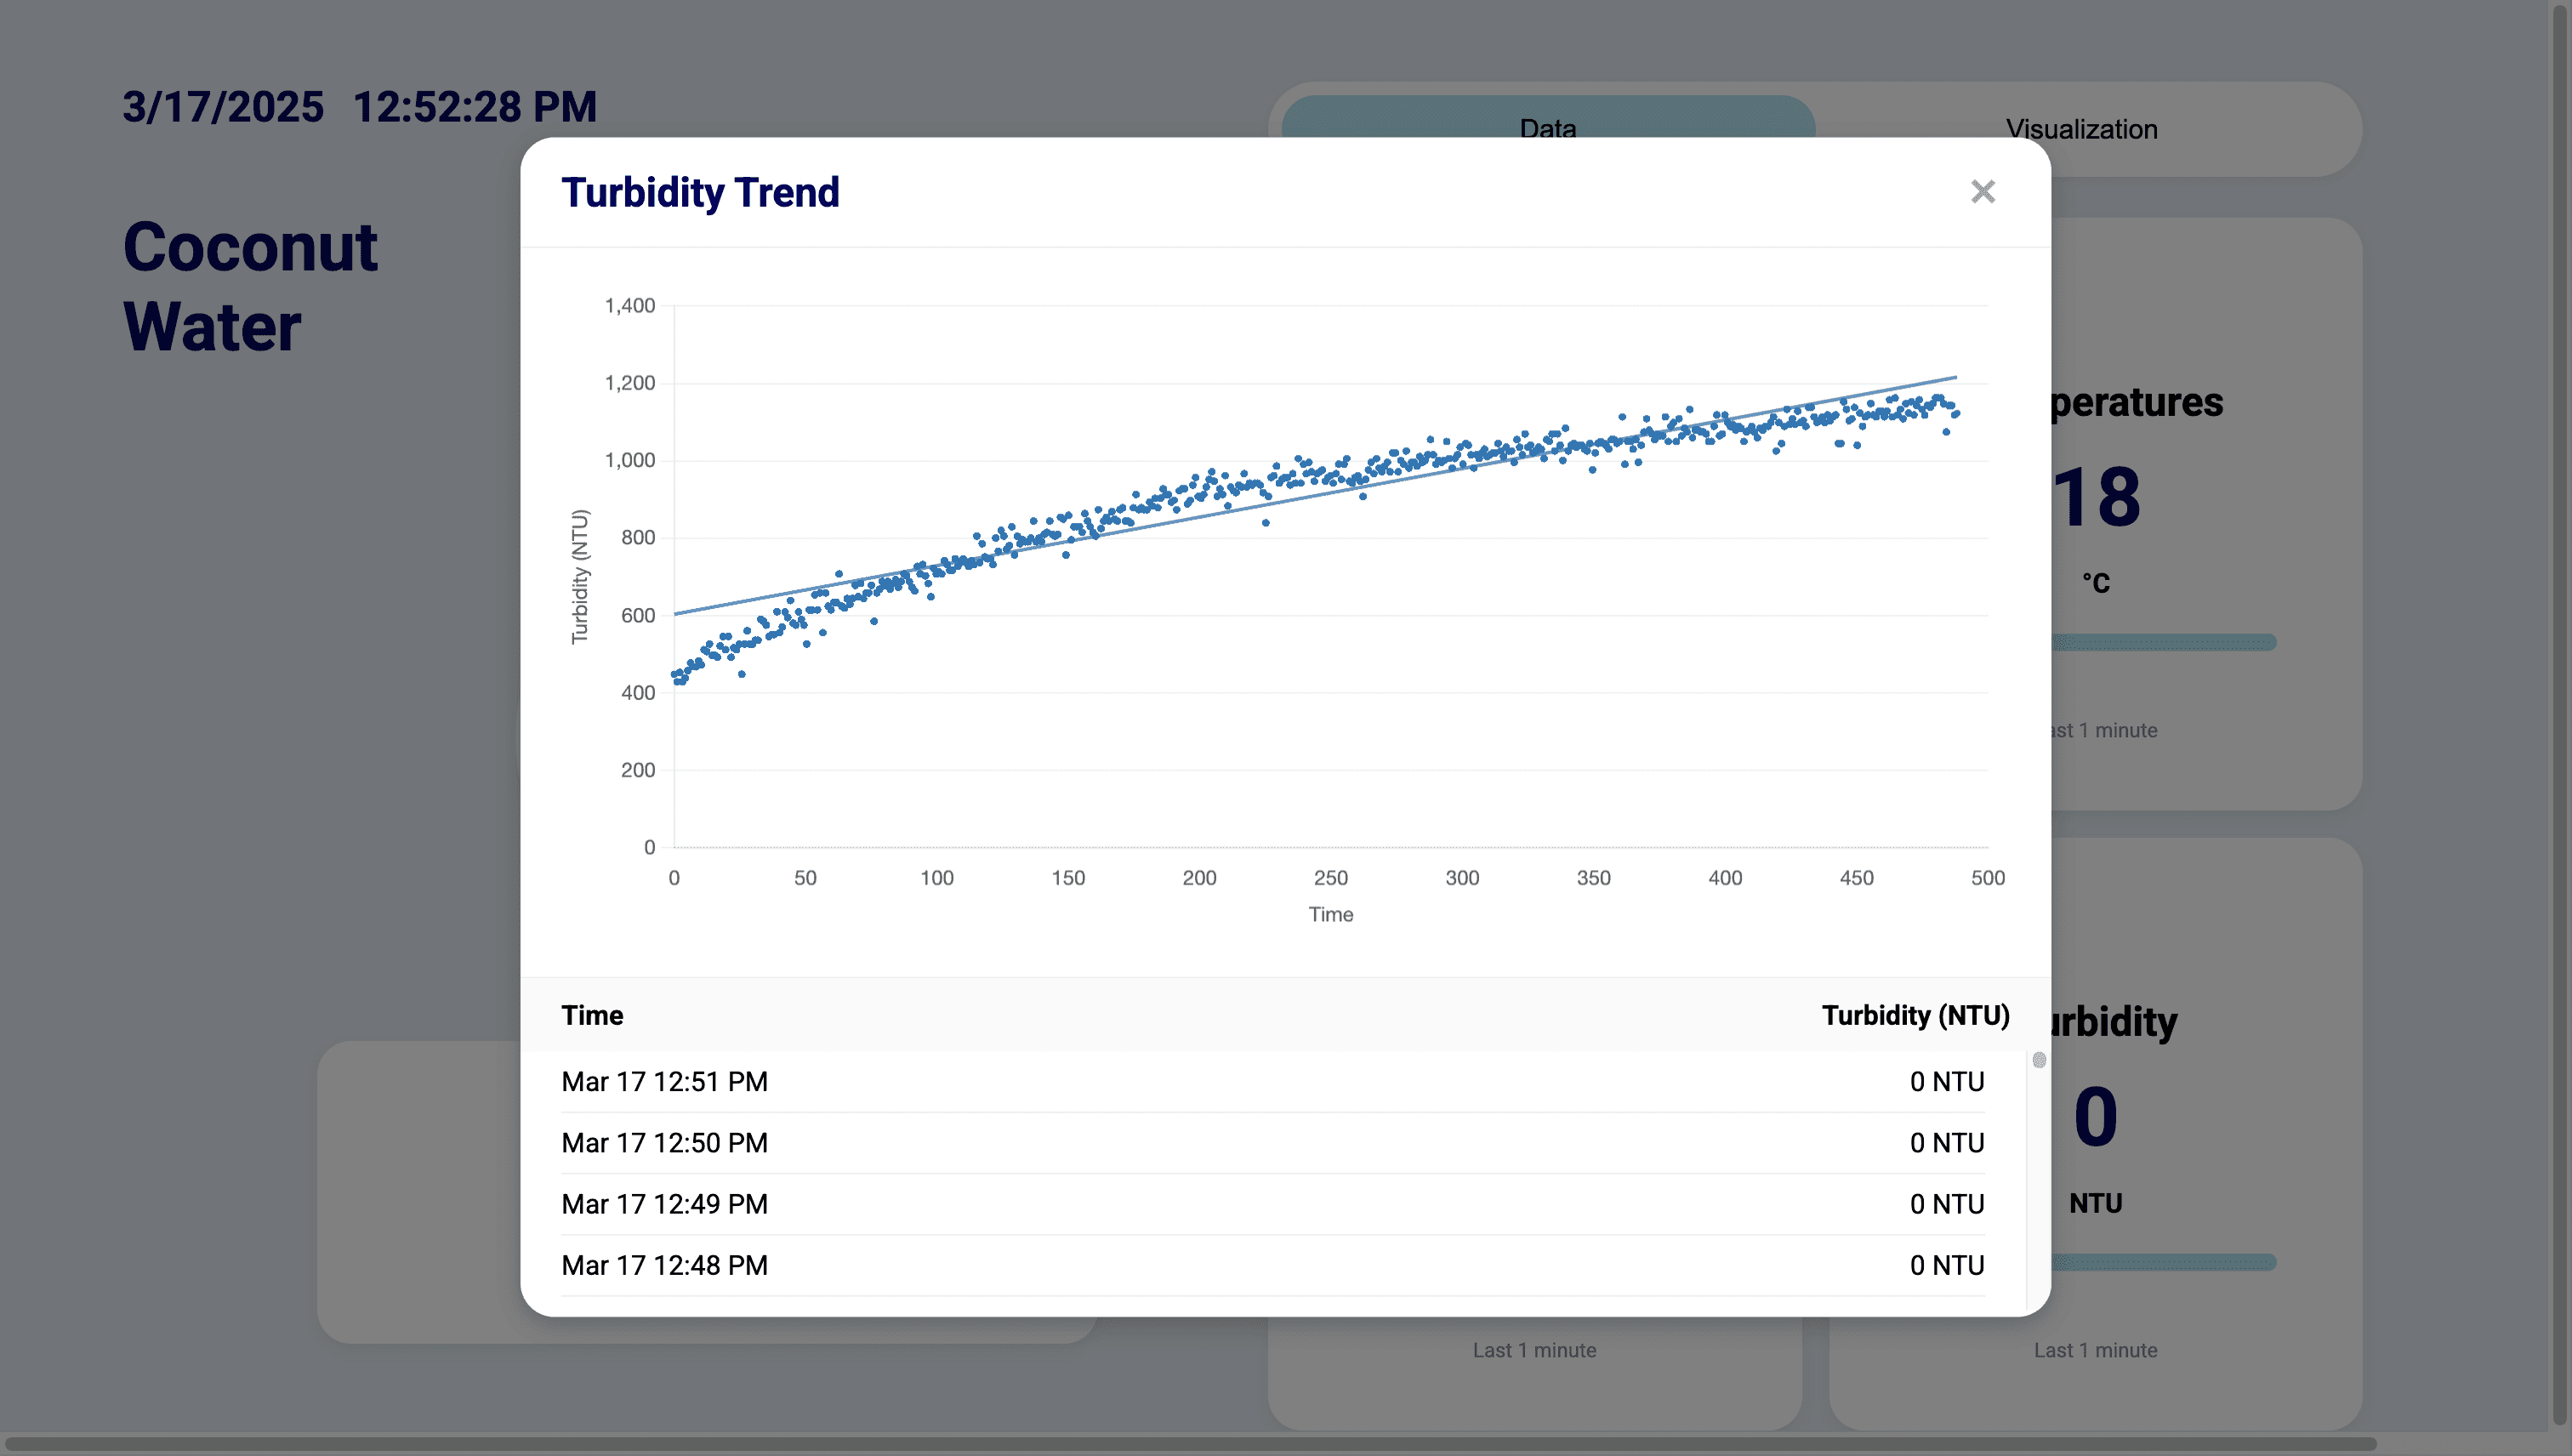
Task: Click the turbidity progress bar
Action: pos(2165,1262)
